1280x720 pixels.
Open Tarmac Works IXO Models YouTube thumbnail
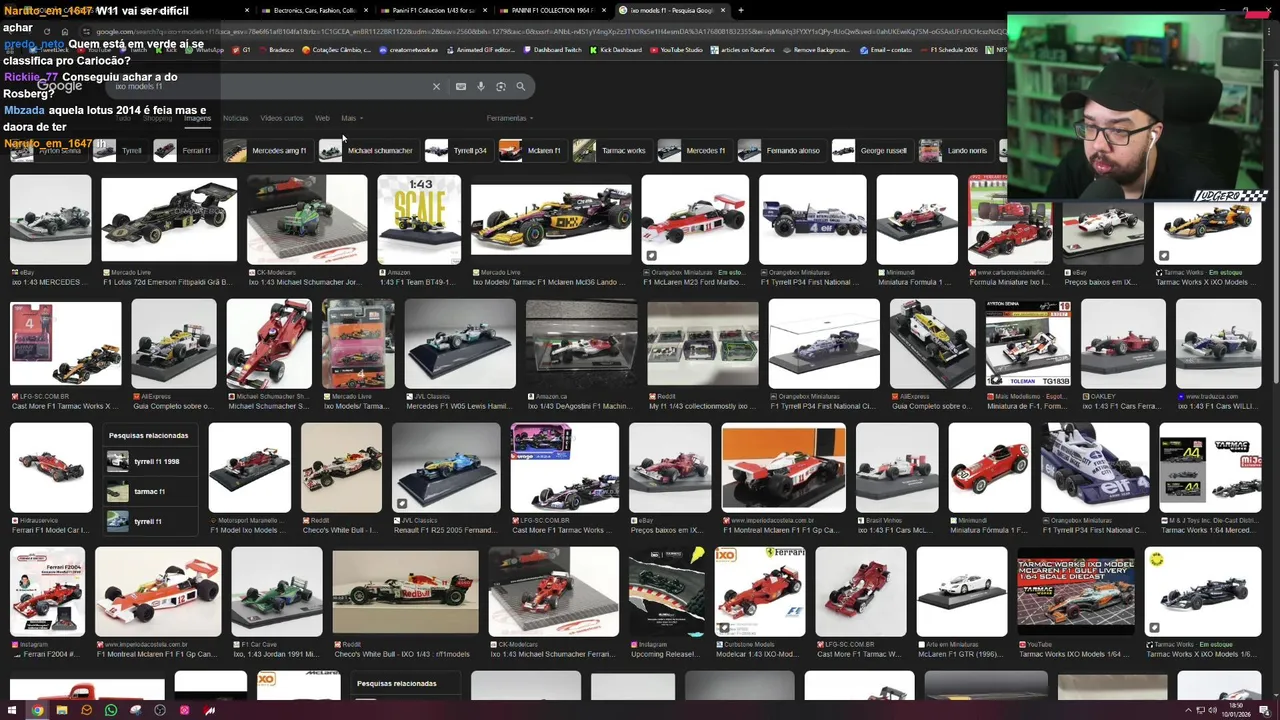(1076, 592)
